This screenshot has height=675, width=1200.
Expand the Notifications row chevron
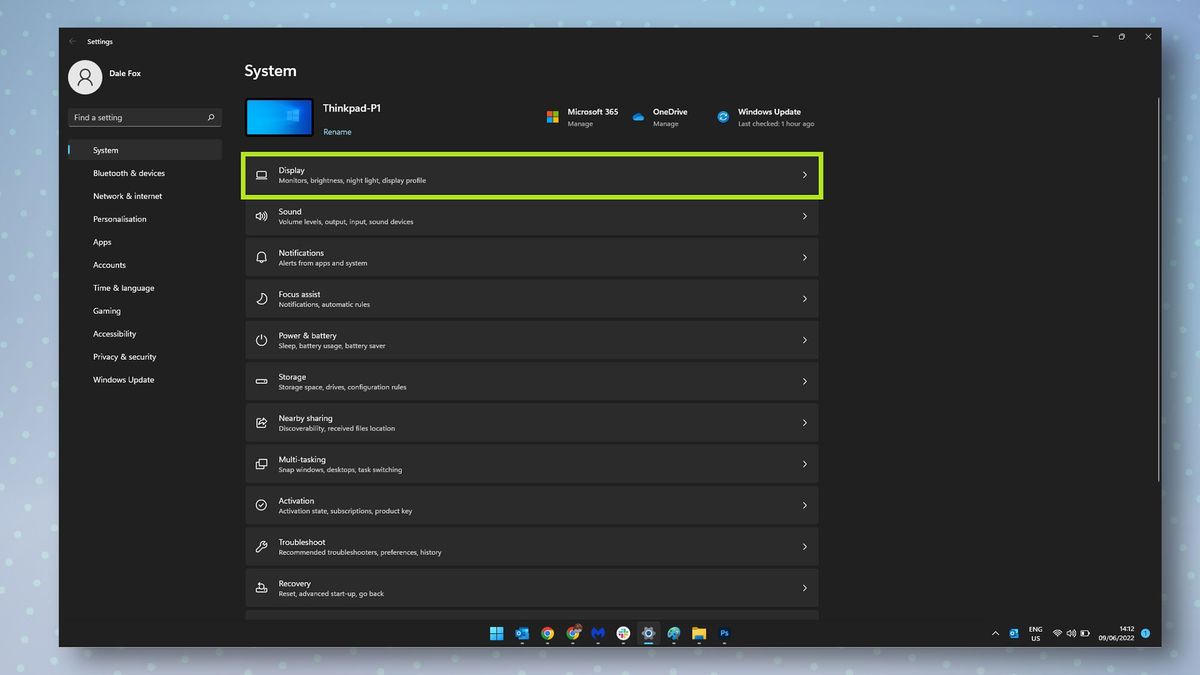pyautogui.click(x=804, y=257)
